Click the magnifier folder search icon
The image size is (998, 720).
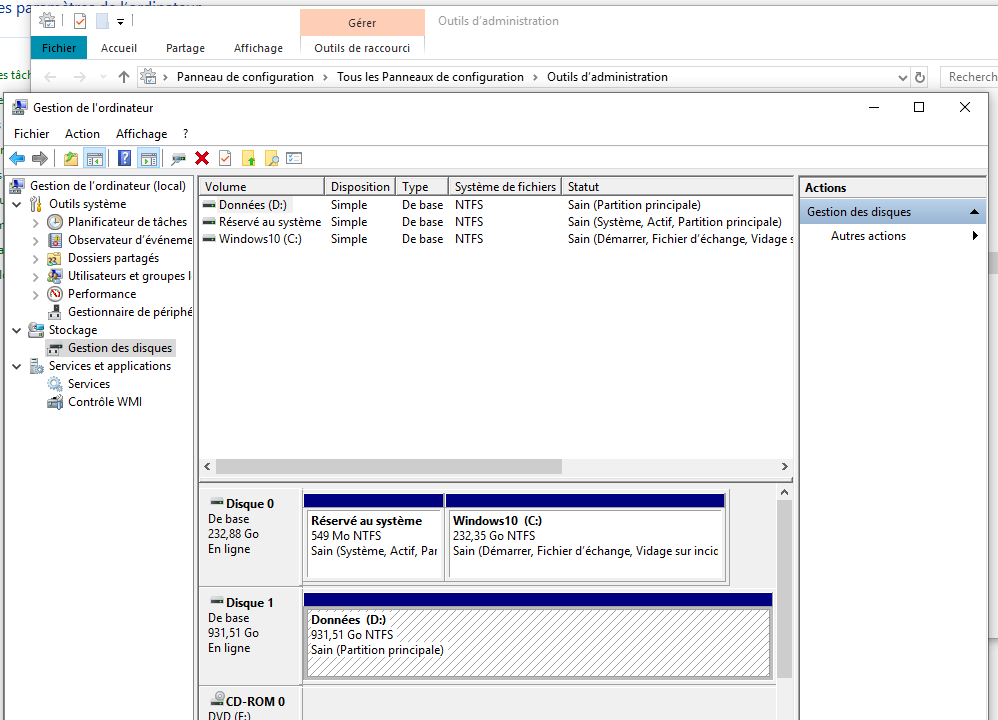click(x=271, y=158)
